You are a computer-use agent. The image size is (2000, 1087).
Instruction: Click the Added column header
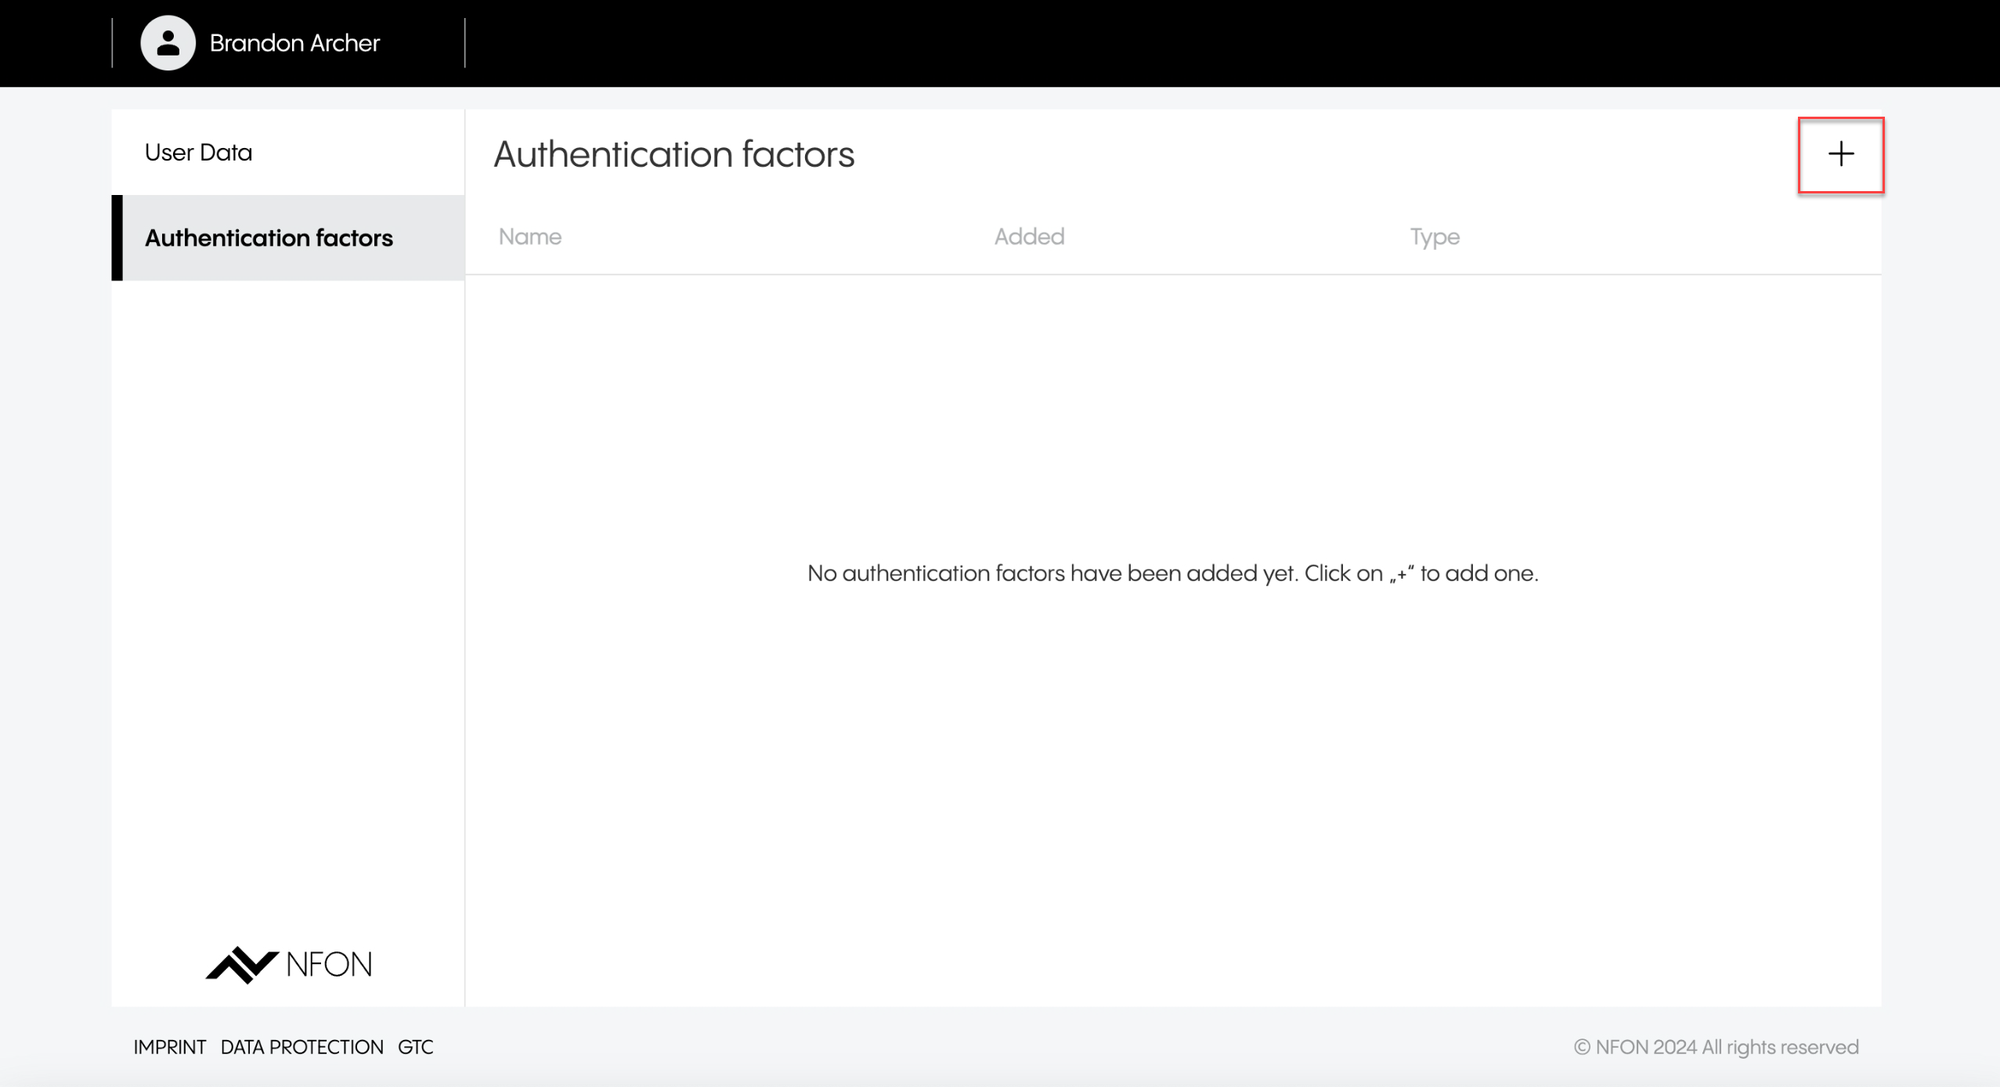(x=1029, y=237)
